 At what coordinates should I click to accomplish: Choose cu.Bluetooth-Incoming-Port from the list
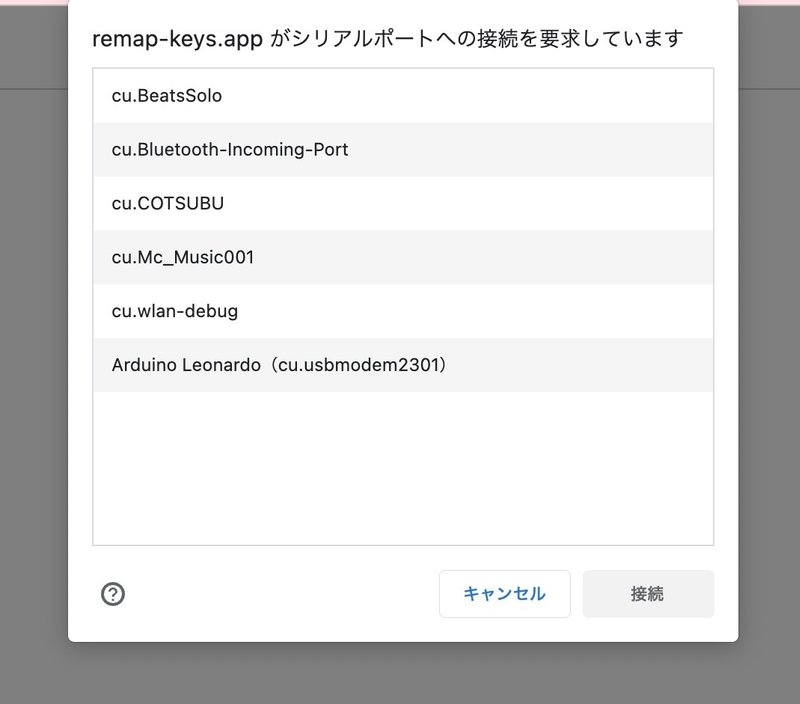click(x=403, y=149)
